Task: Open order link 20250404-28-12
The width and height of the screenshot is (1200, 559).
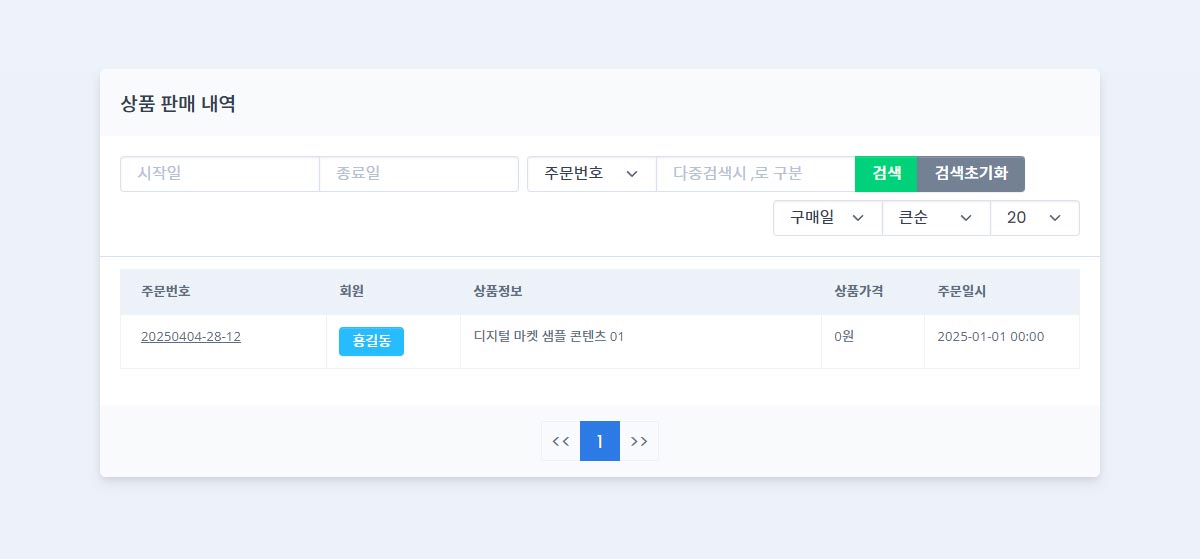Action: pos(191,337)
